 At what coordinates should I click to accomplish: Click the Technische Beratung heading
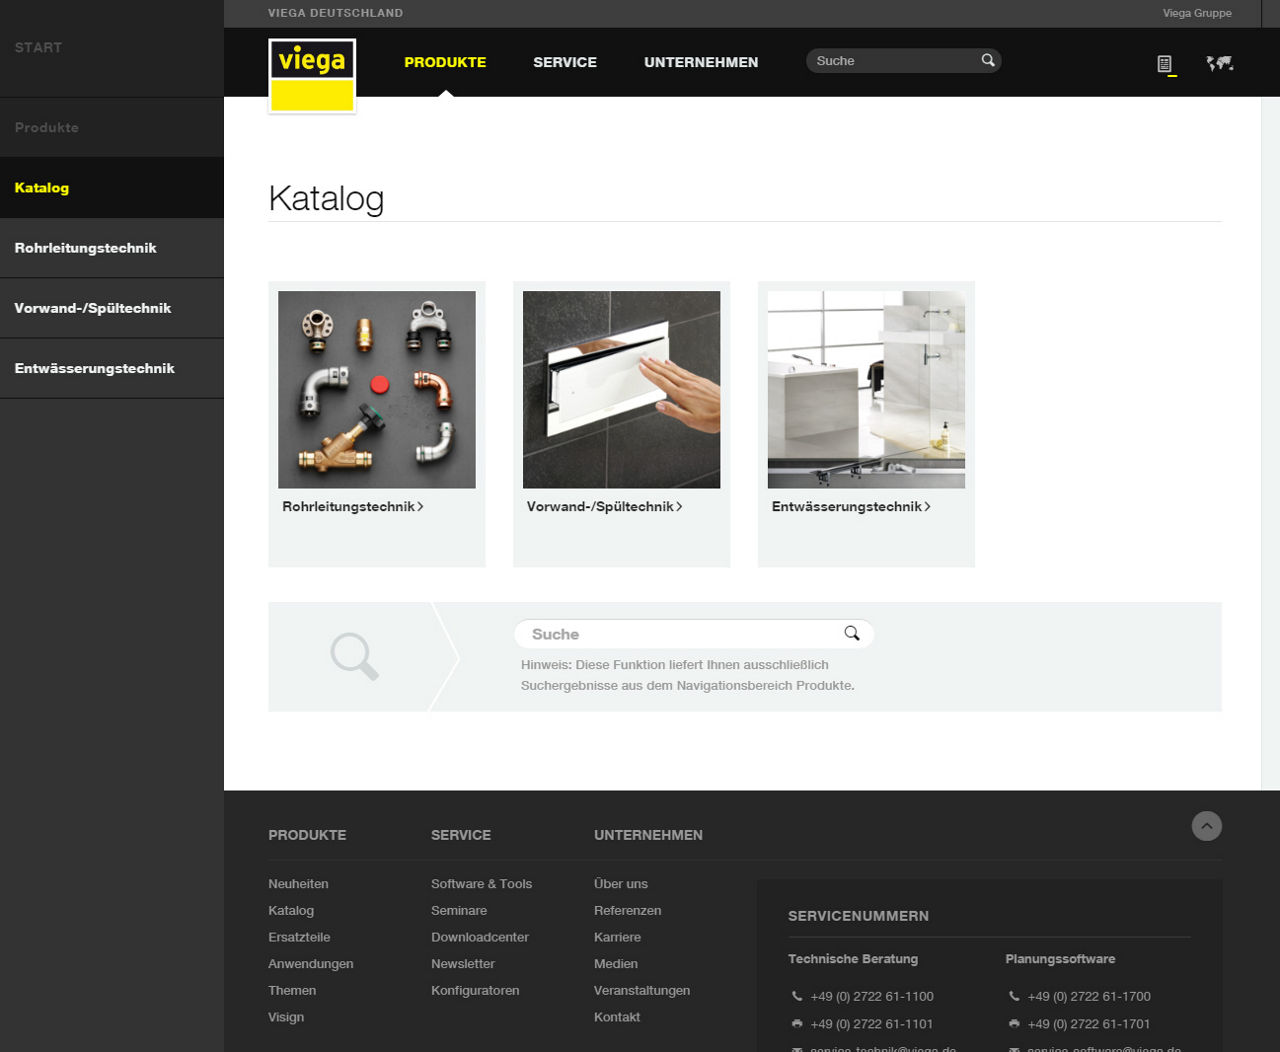[853, 959]
